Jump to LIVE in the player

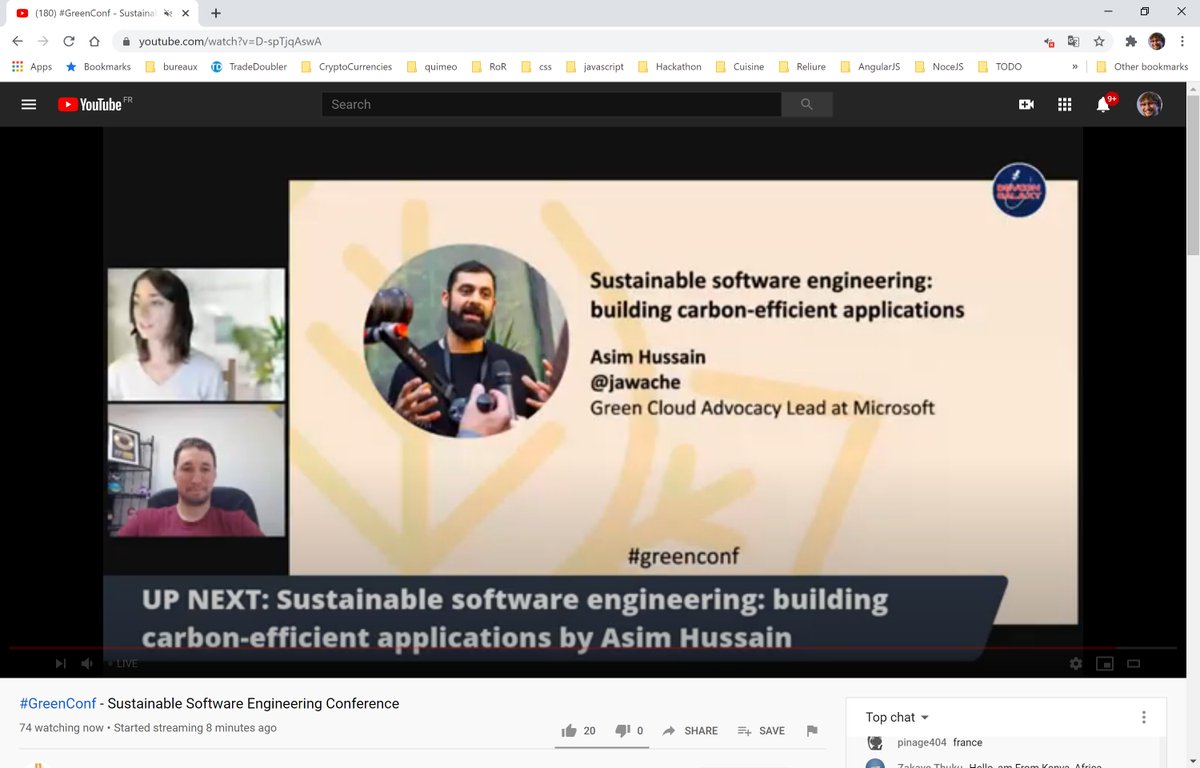point(122,663)
